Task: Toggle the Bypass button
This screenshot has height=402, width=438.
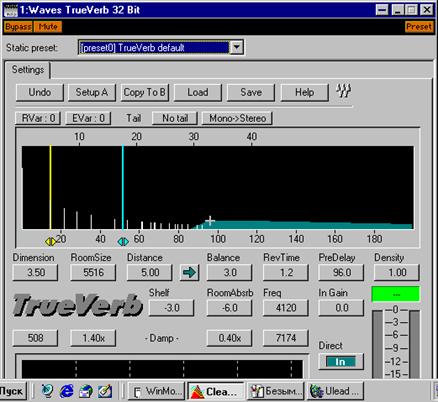Action: point(18,27)
